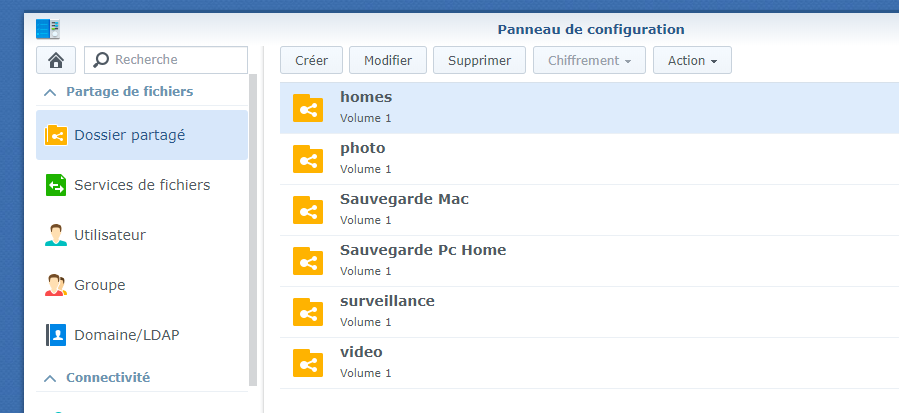The width and height of the screenshot is (899, 413).
Task: Collapse the Connectivité section
Action: [x=50, y=378]
